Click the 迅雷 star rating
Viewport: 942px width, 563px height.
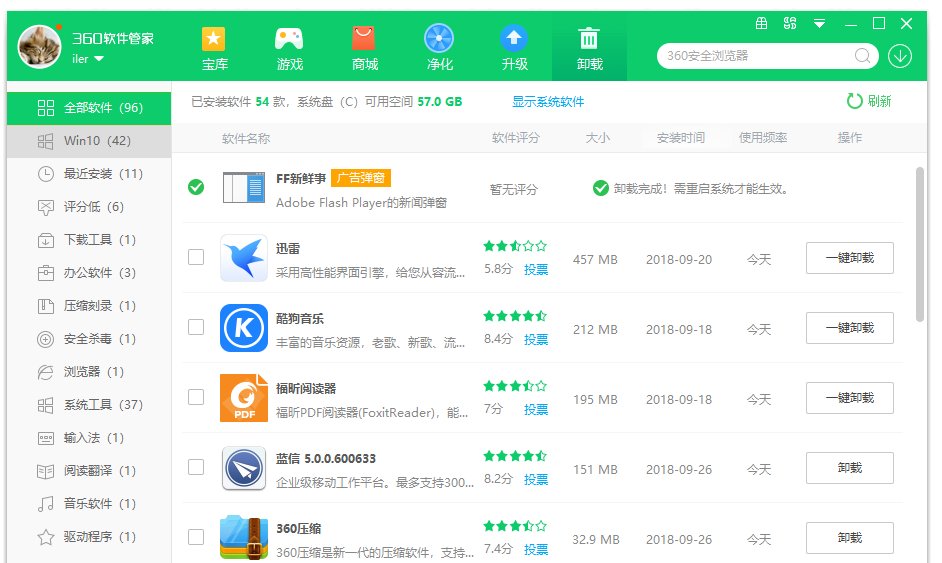click(x=515, y=246)
